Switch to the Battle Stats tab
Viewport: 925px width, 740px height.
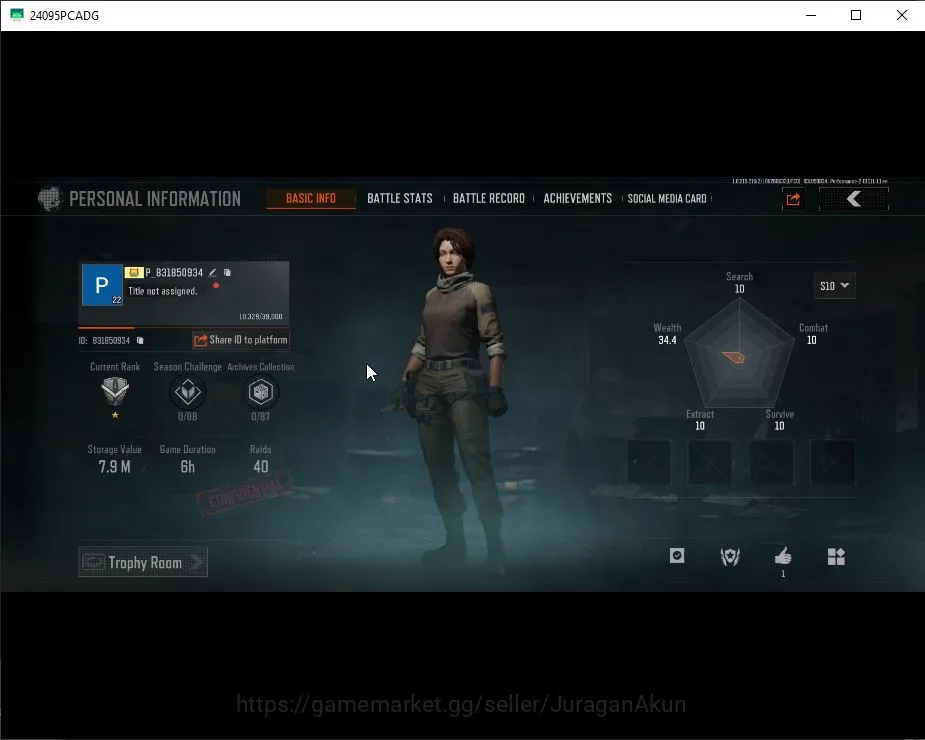coord(399,198)
